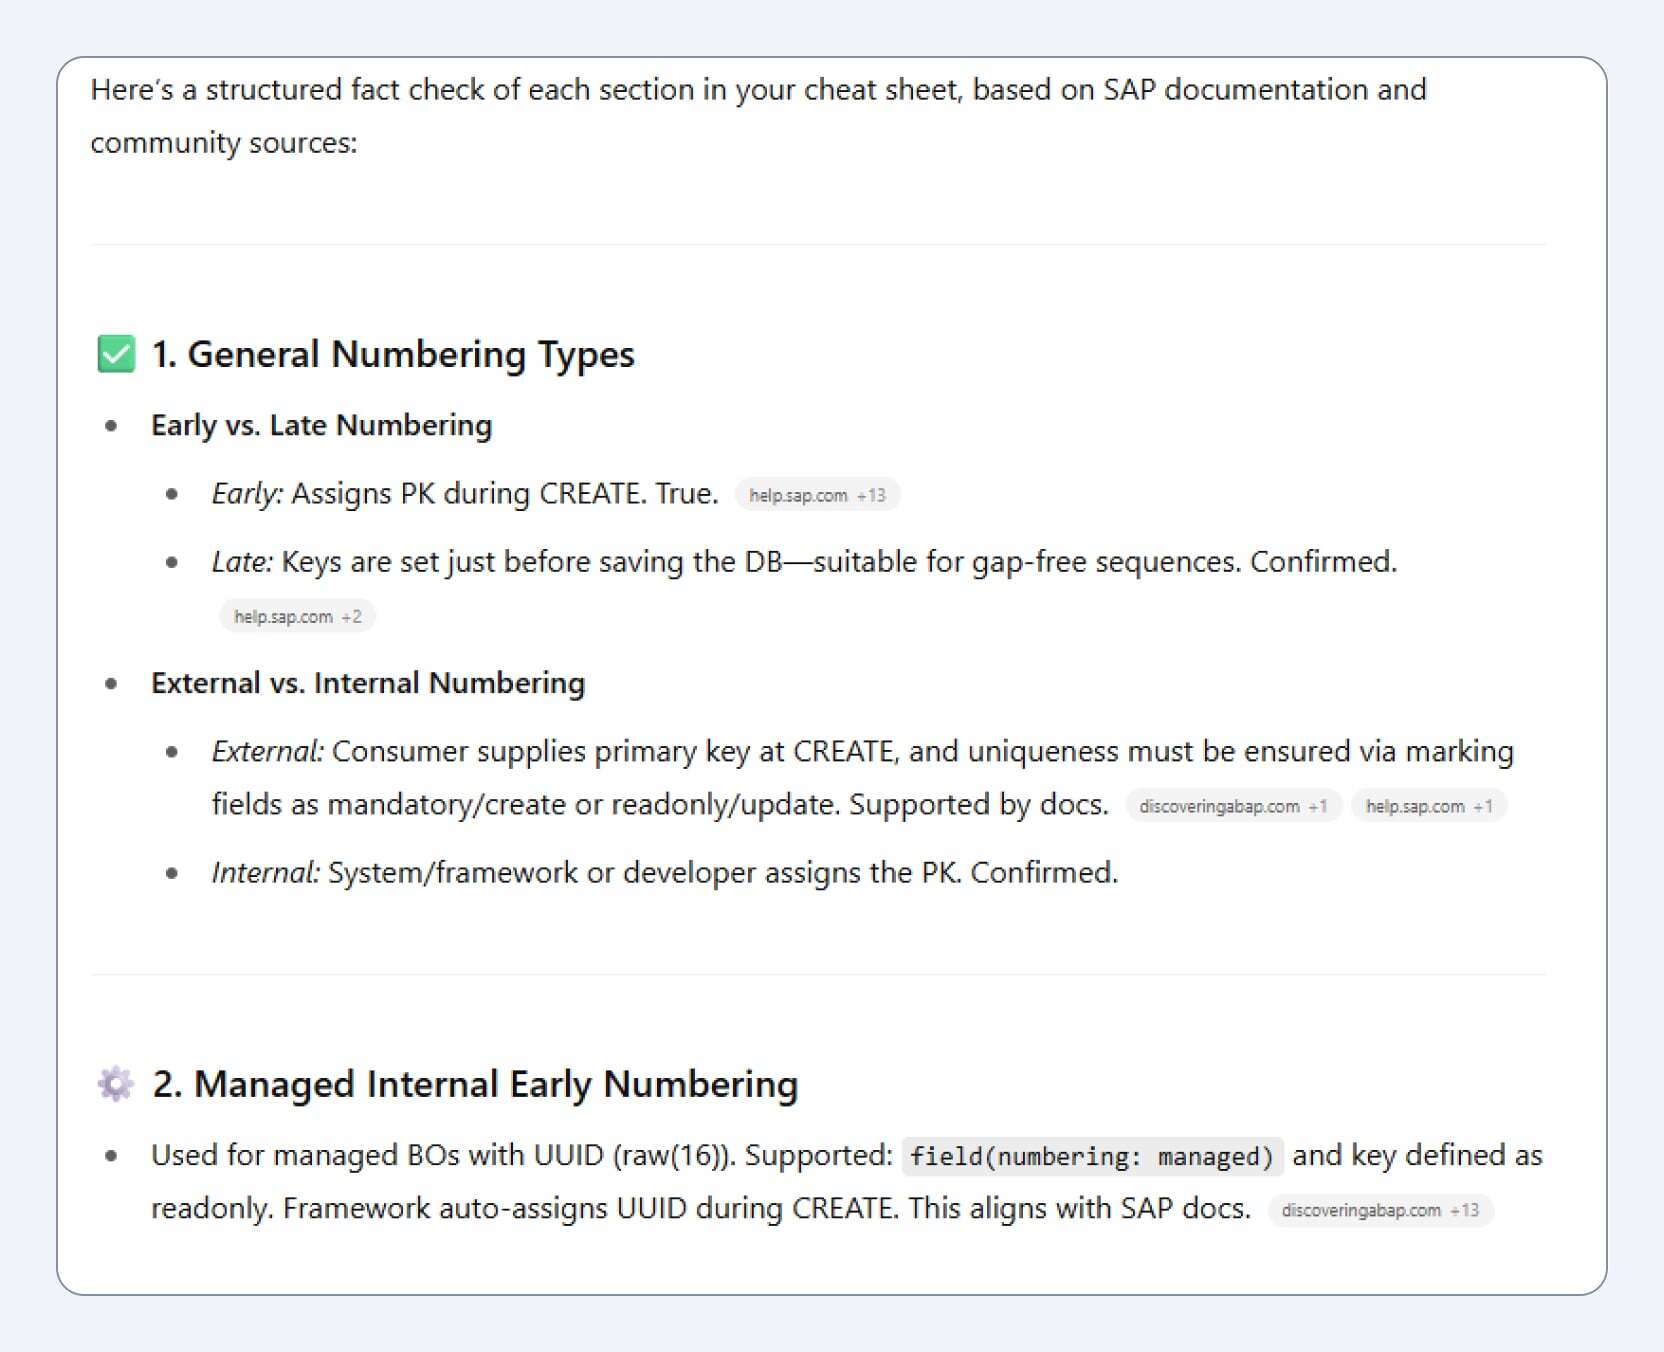1664x1352 pixels.
Task: Click the bullet before 'Early vs. Late Numbering'
Action: tap(111, 426)
